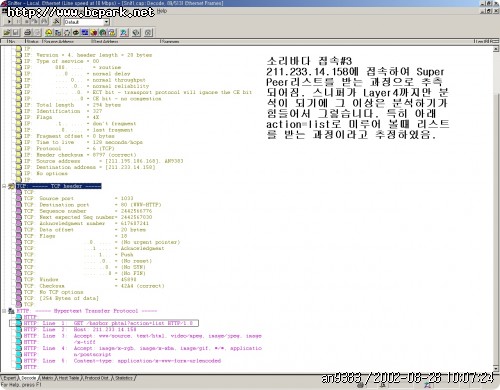
Task: Select the IP Header checksum row
Action: pos(80,155)
